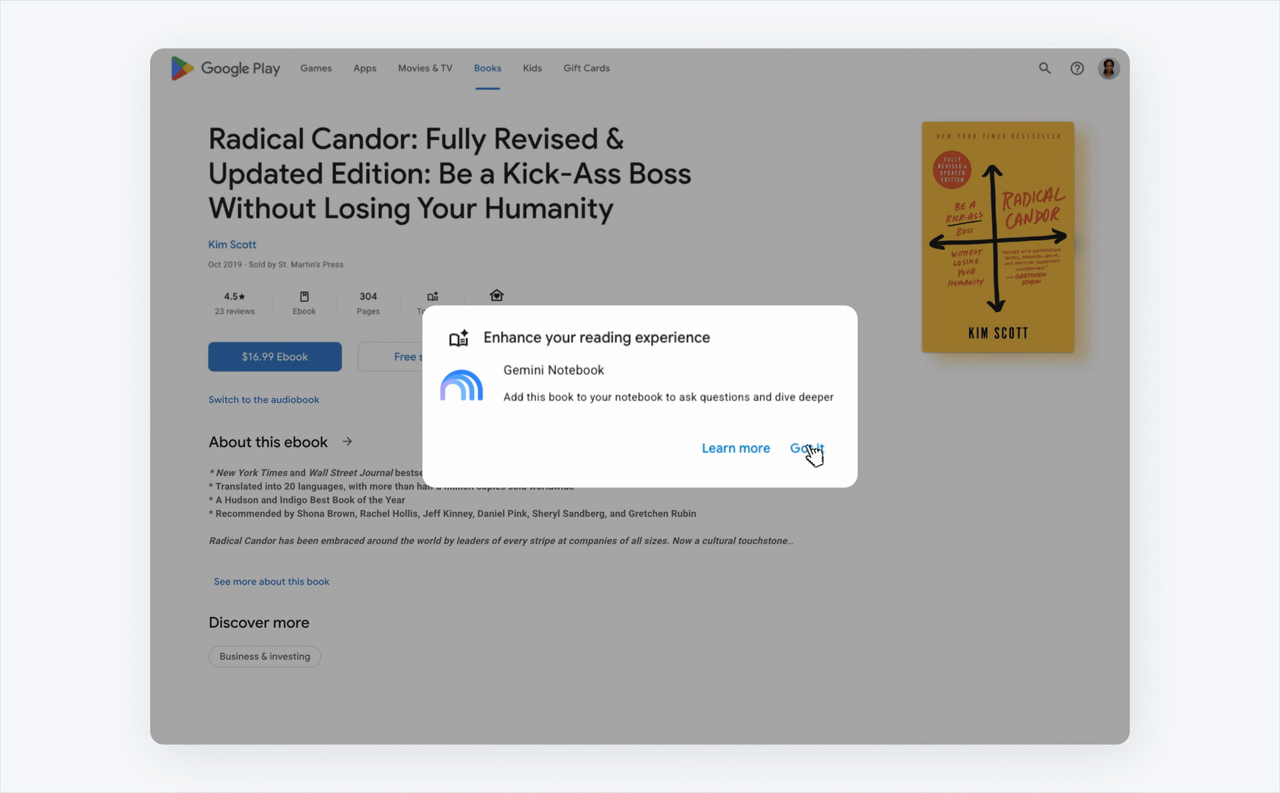
Task: Click the Radical Candor book title heading
Action: [450, 173]
